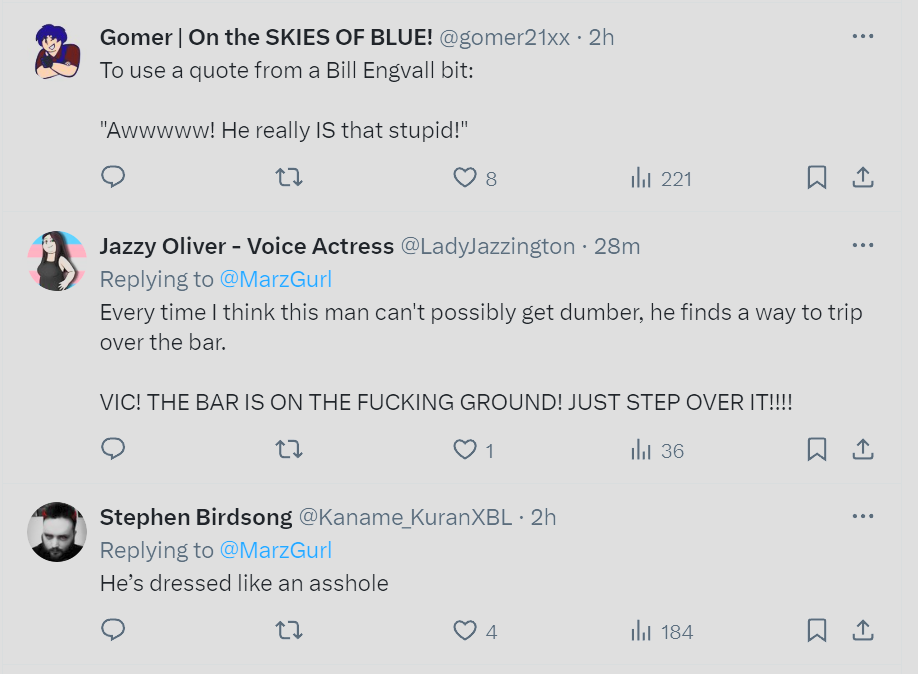
Task: Open the share menu on Gomer's tweet
Action: [862, 178]
